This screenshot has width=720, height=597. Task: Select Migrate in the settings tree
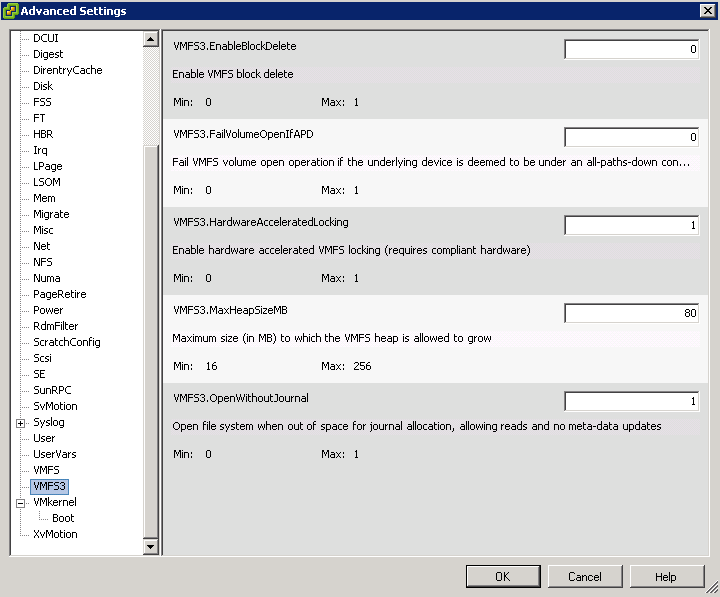click(51, 214)
